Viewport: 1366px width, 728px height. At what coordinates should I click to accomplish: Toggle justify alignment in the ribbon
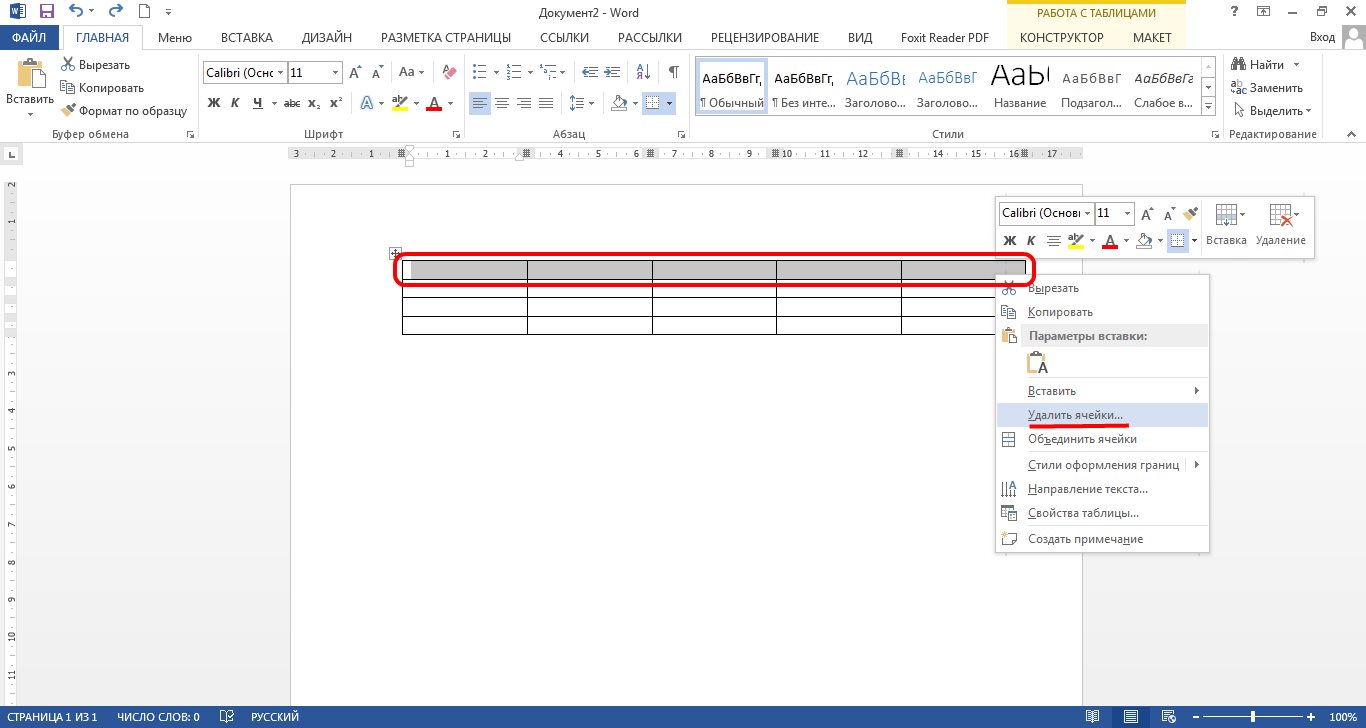pos(546,103)
